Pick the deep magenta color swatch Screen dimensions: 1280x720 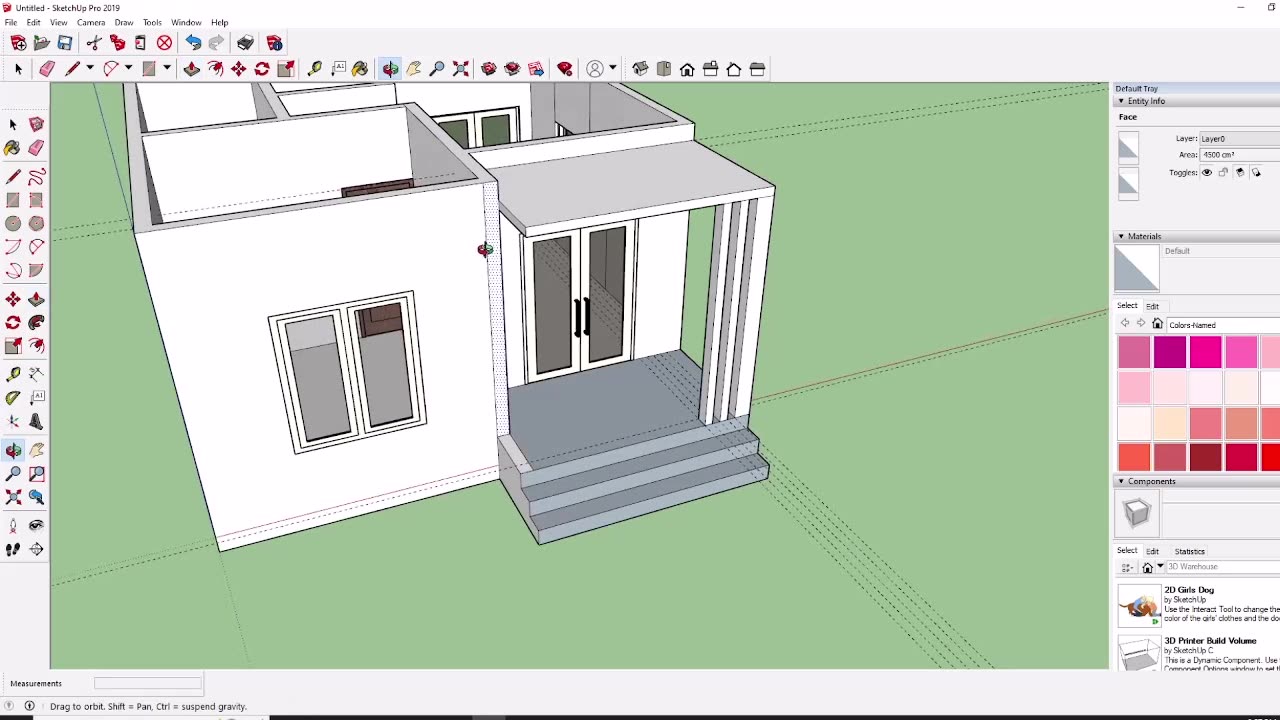(x=1170, y=352)
